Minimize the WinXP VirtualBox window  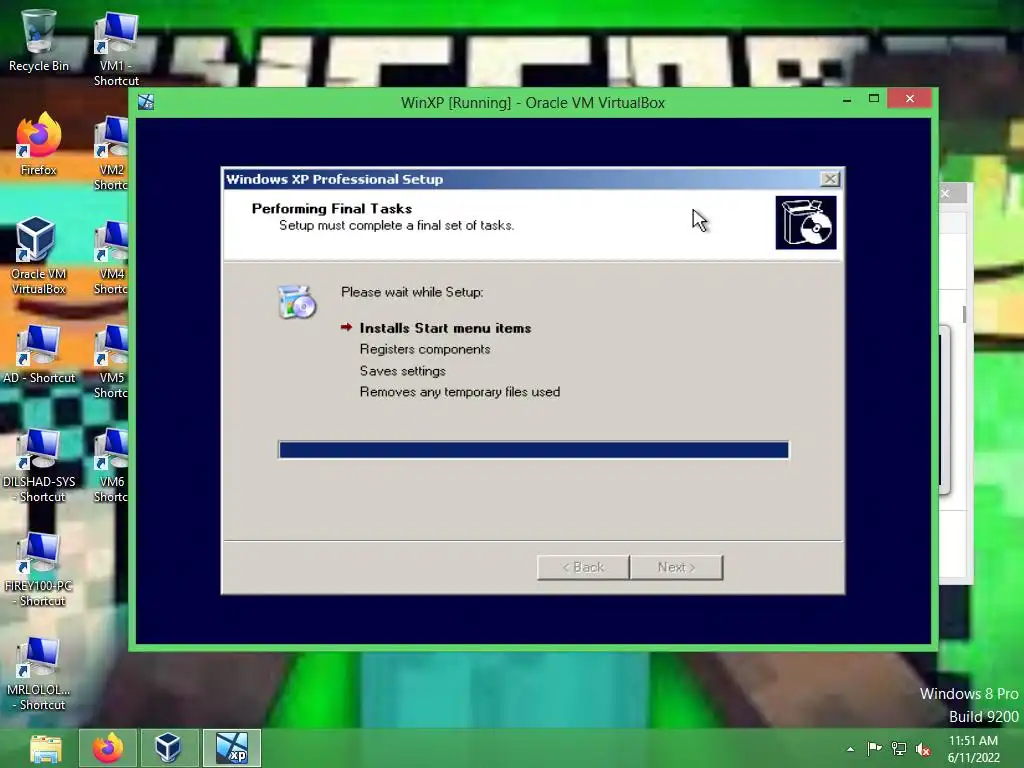tap(847, 99)
